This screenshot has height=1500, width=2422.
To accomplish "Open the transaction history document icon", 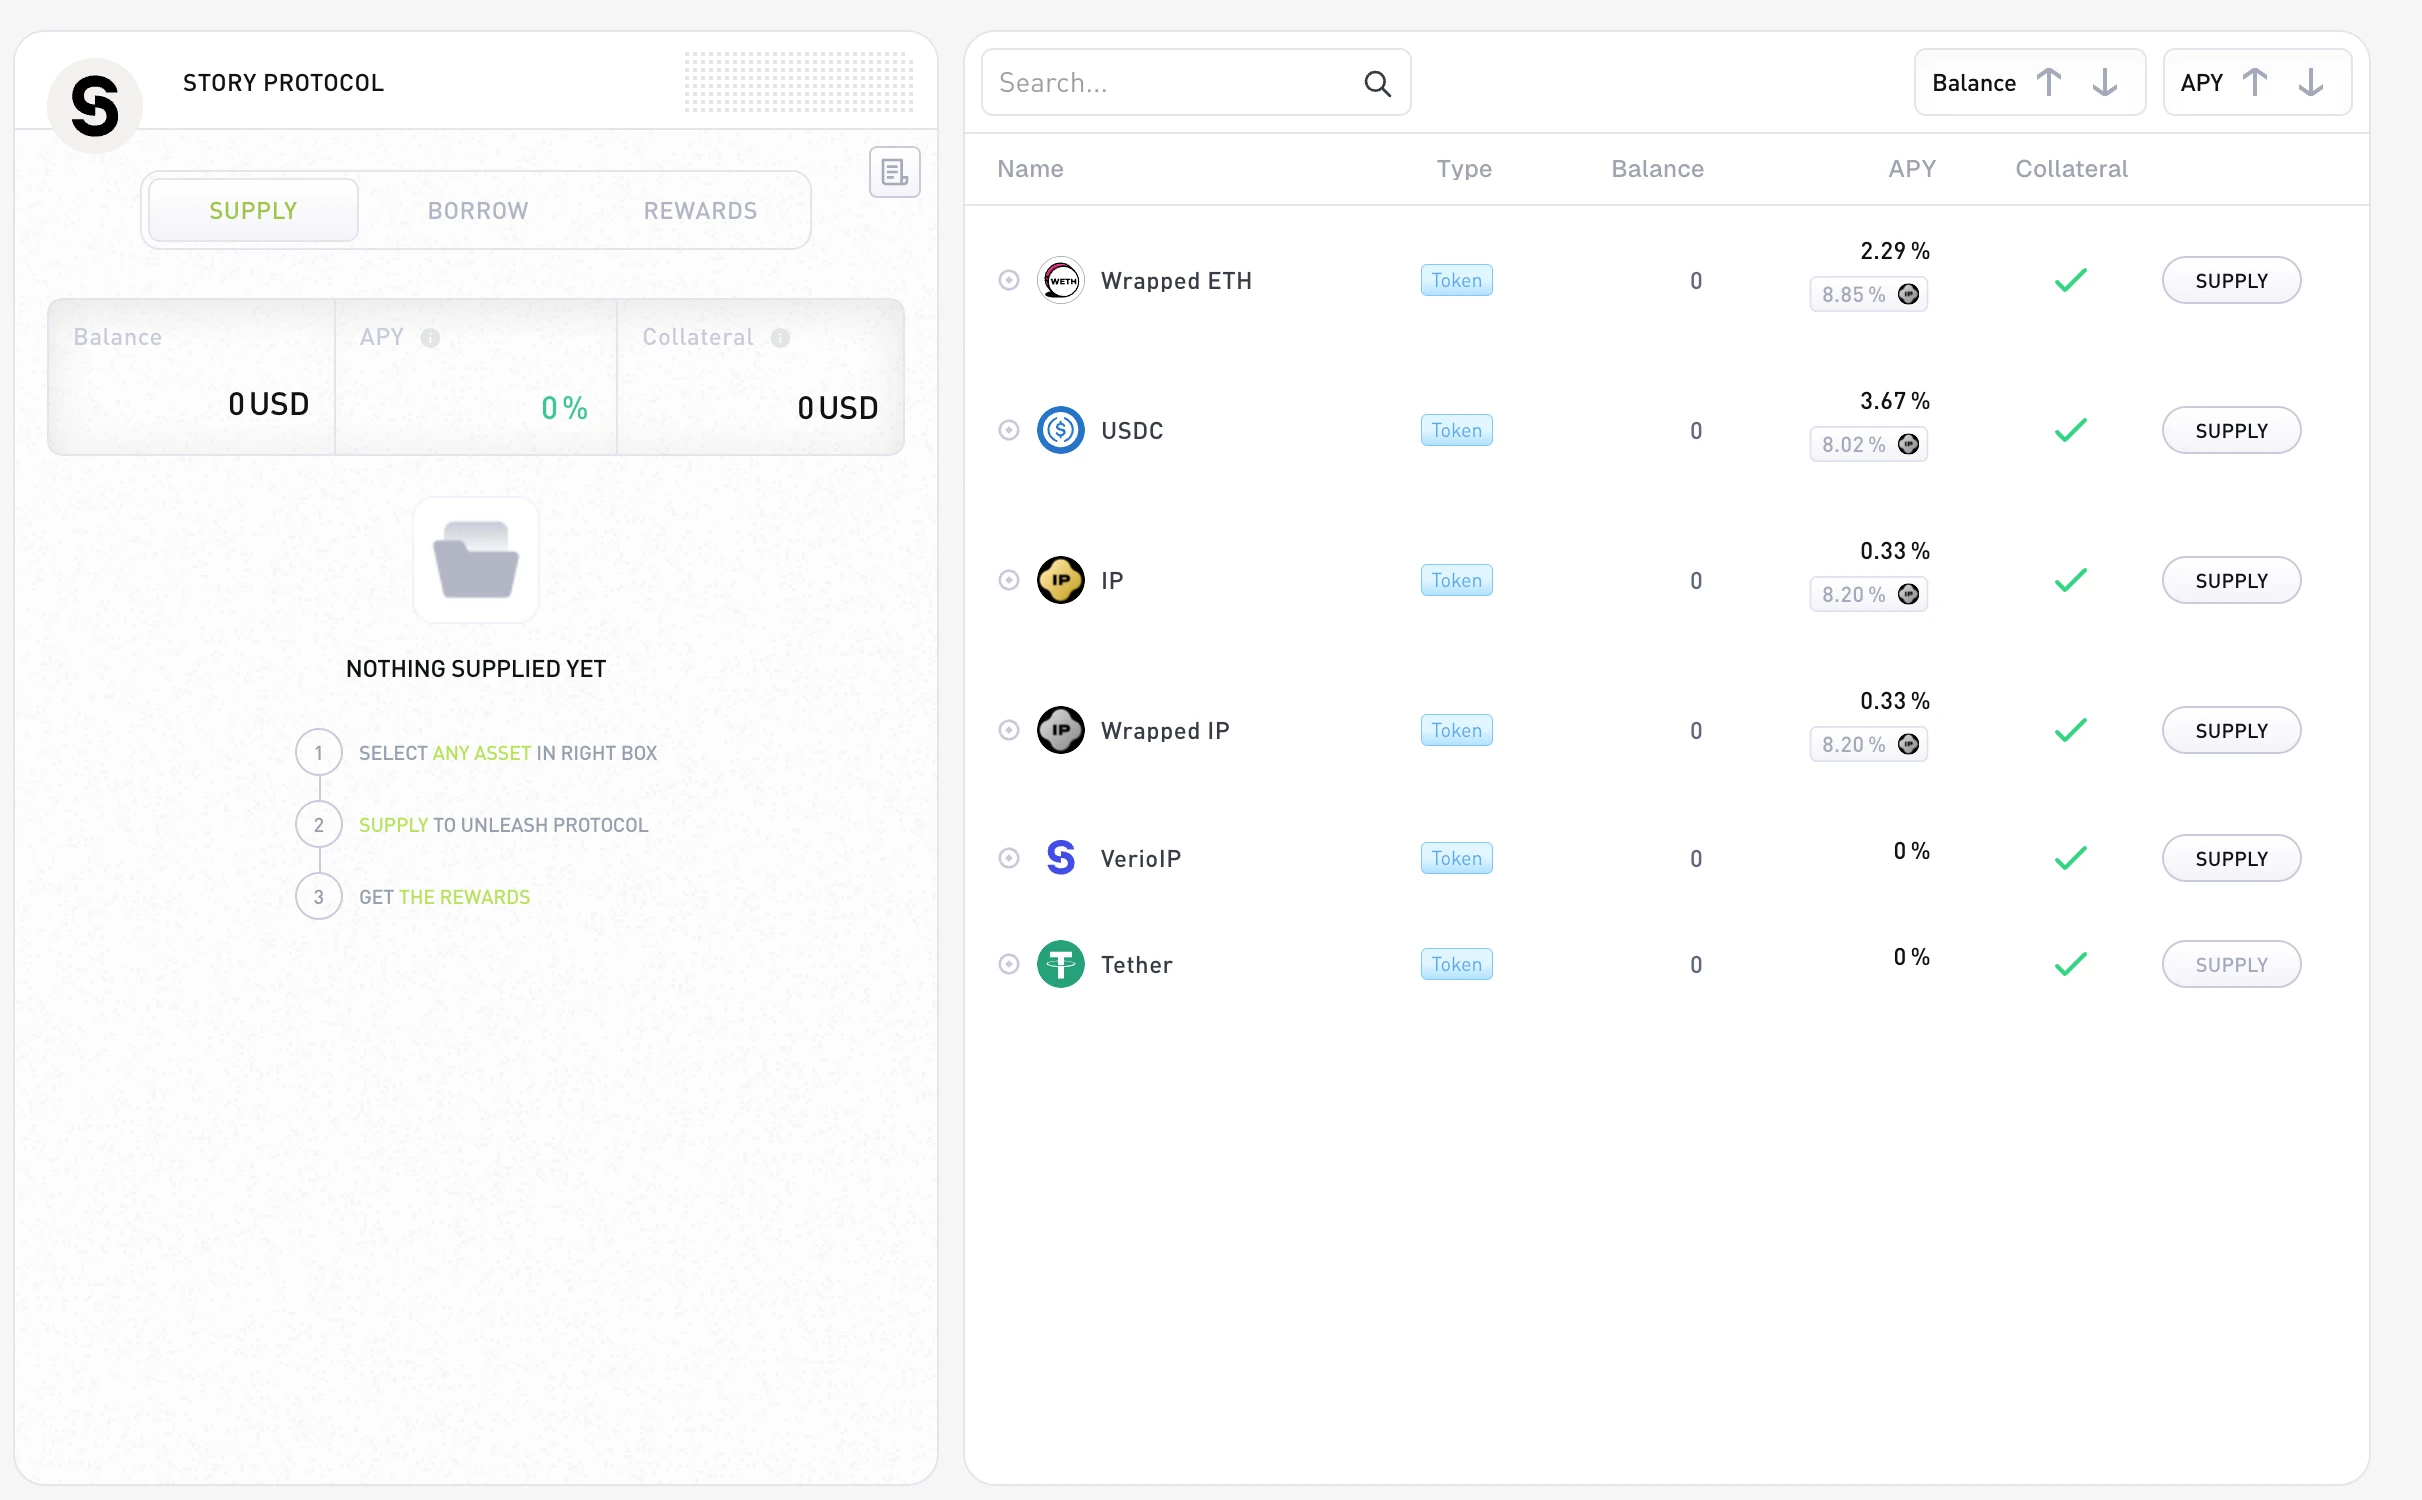I will point(894,173).
